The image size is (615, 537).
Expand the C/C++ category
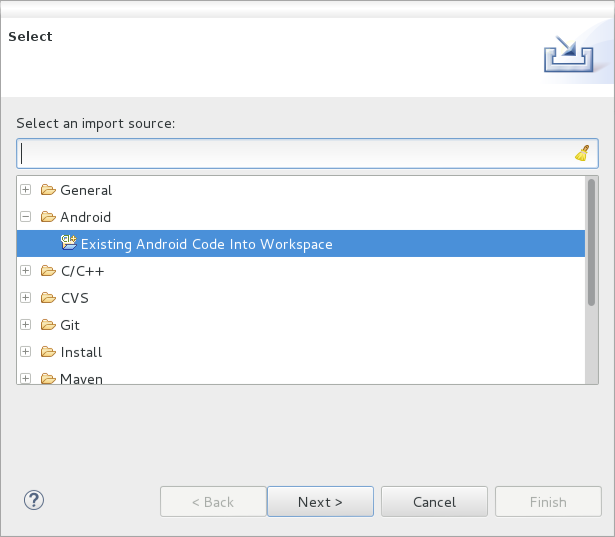[25, 271]
